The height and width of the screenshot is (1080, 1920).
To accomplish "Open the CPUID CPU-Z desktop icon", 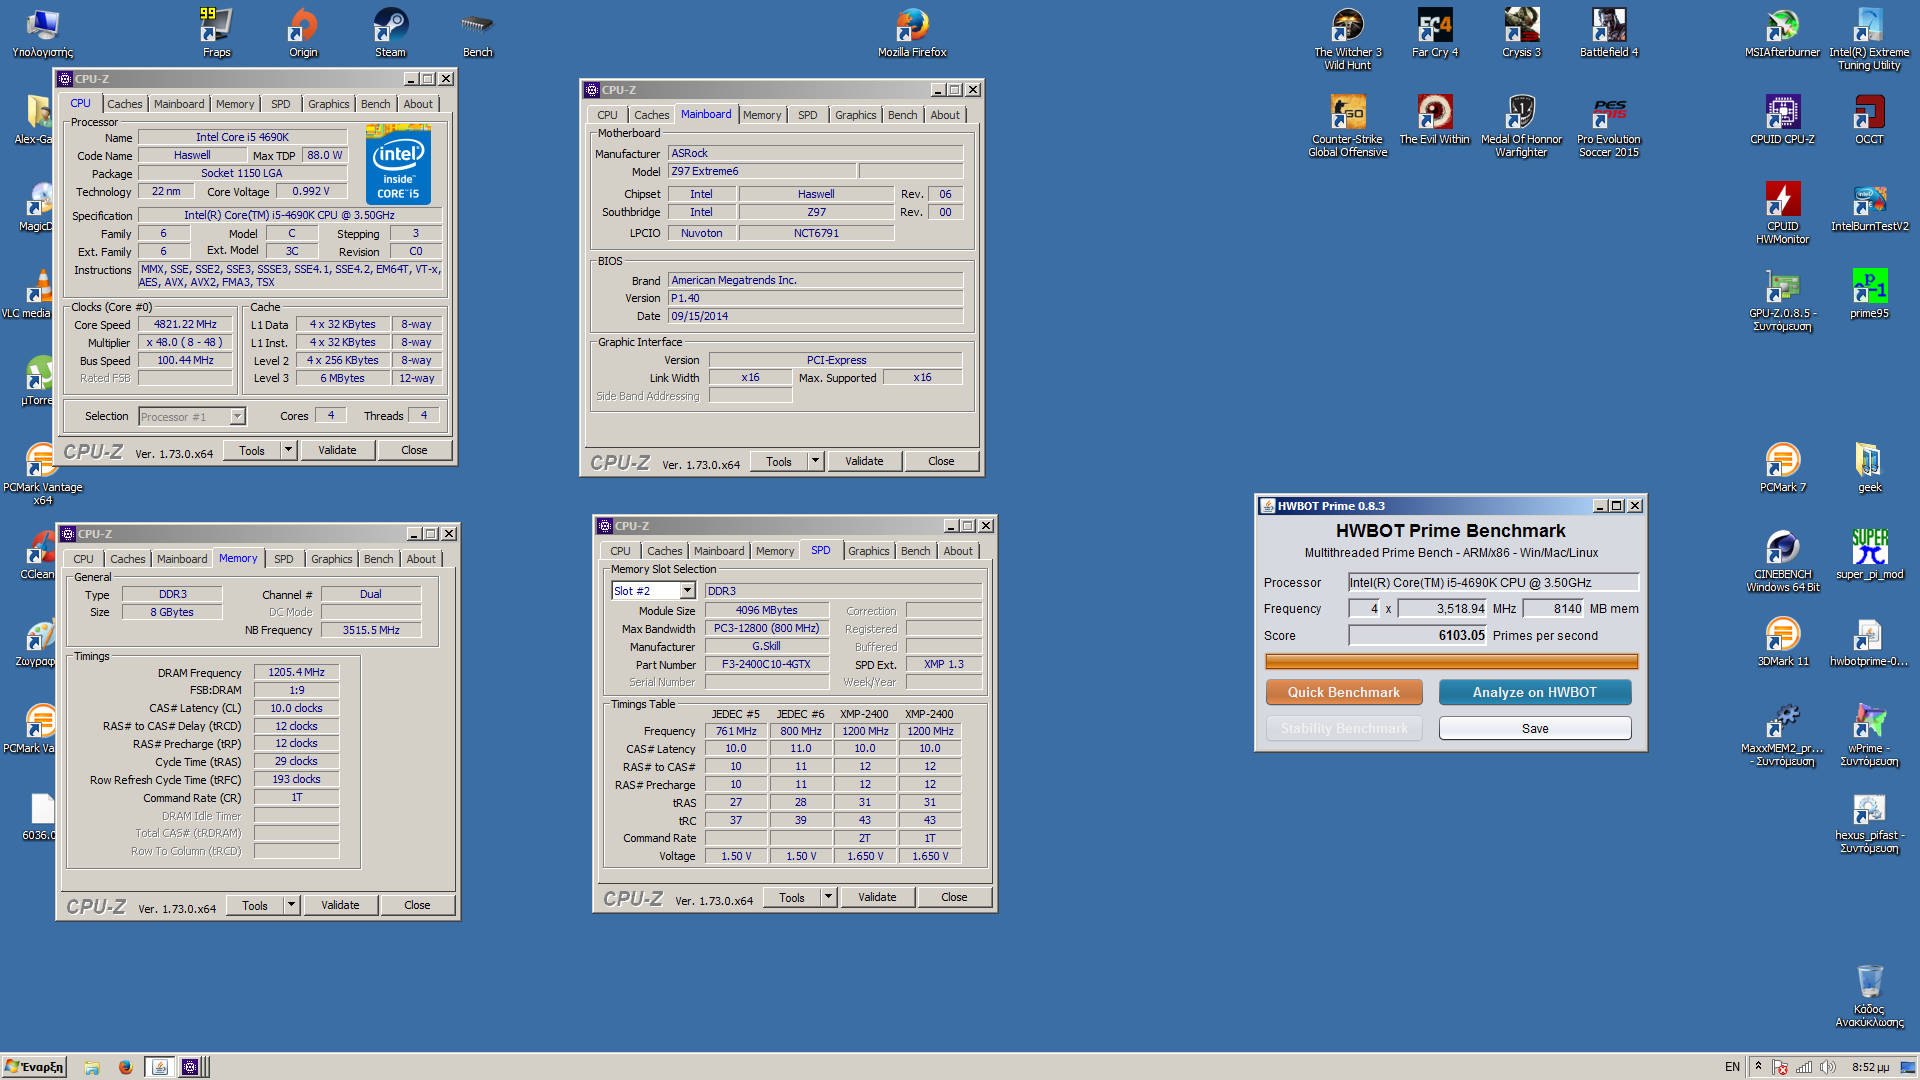I will pos(1783,119).
